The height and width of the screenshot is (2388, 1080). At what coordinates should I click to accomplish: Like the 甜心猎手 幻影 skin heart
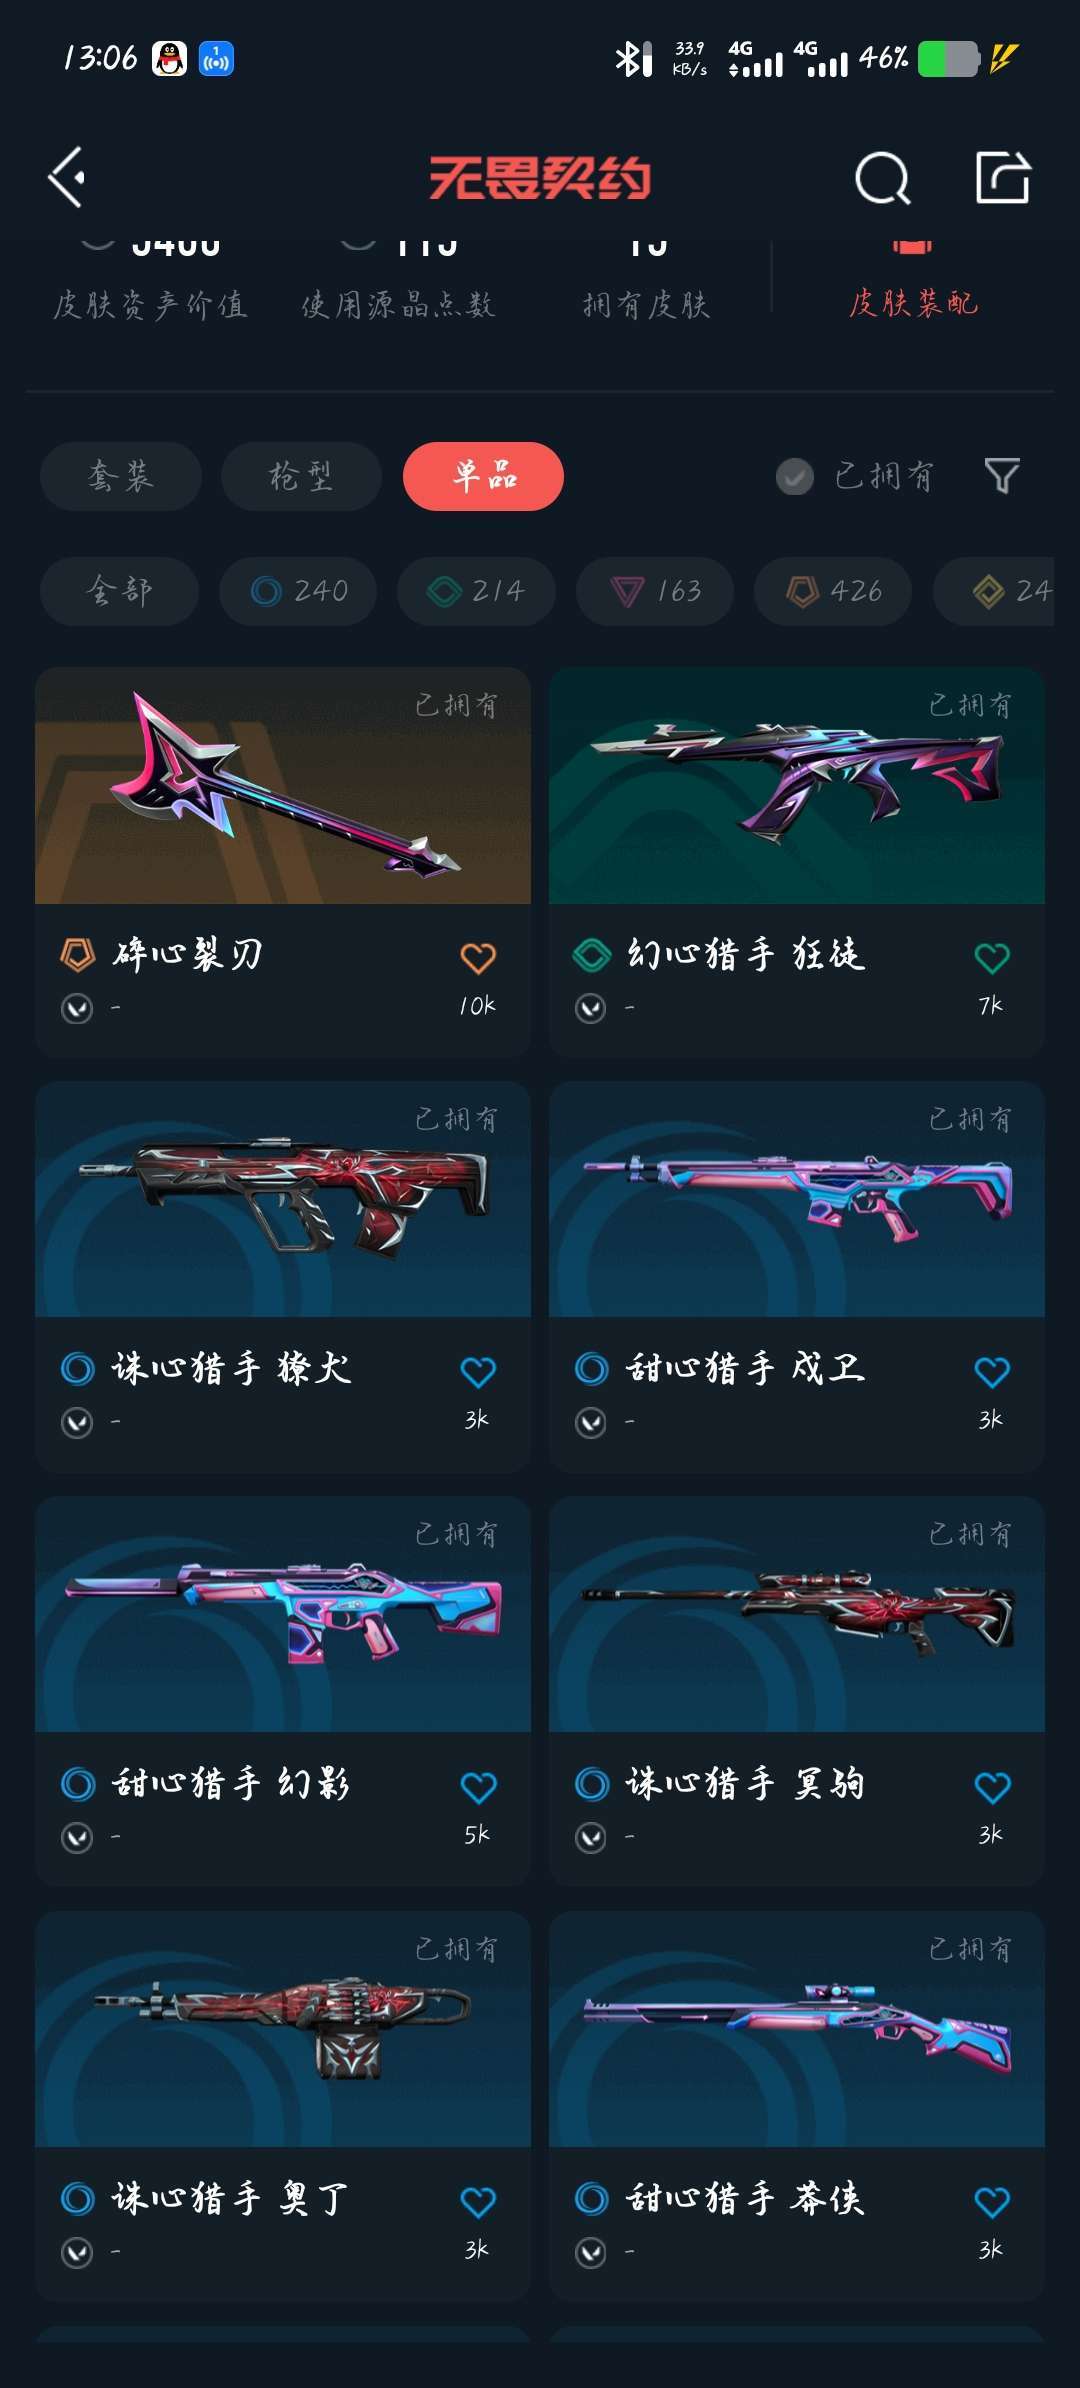coord(478,1787)
